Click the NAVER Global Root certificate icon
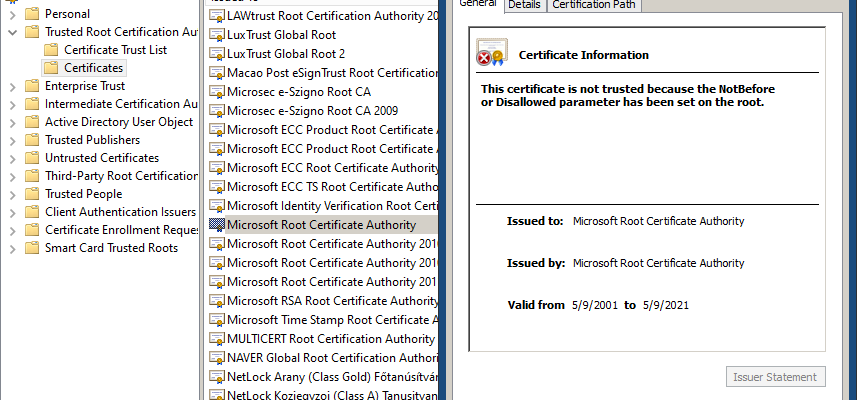This screenshot has height=400, width=858. (x=217, y=358)
